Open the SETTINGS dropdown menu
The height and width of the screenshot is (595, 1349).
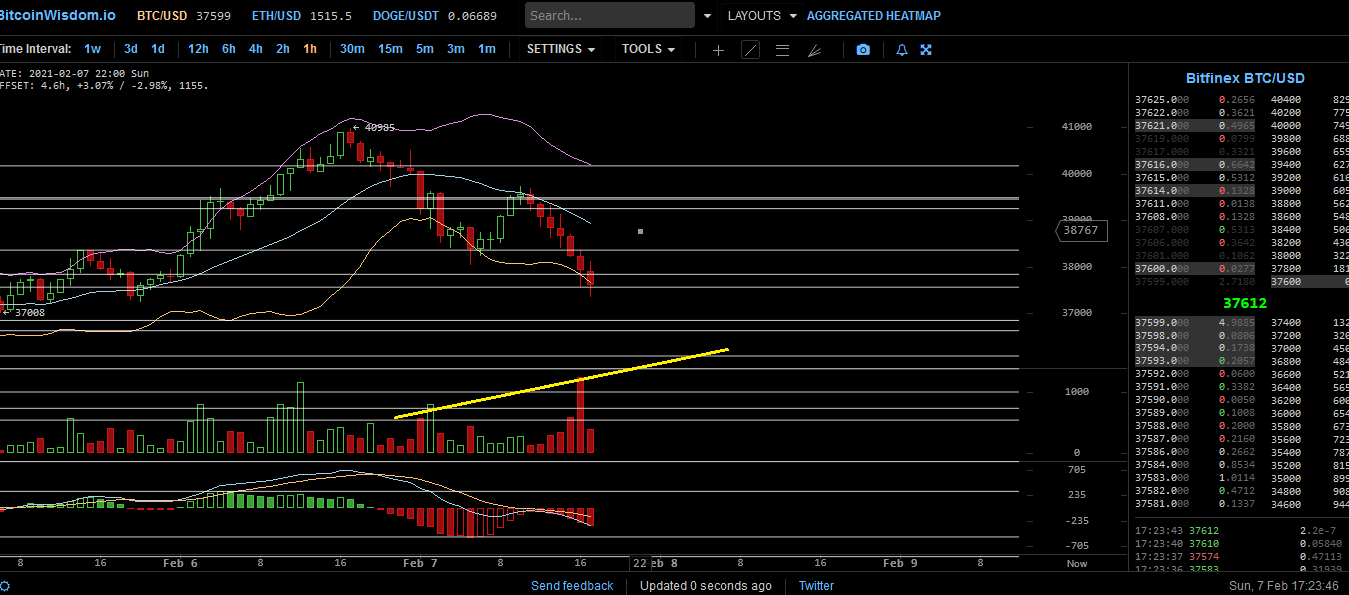pos(561,49)
